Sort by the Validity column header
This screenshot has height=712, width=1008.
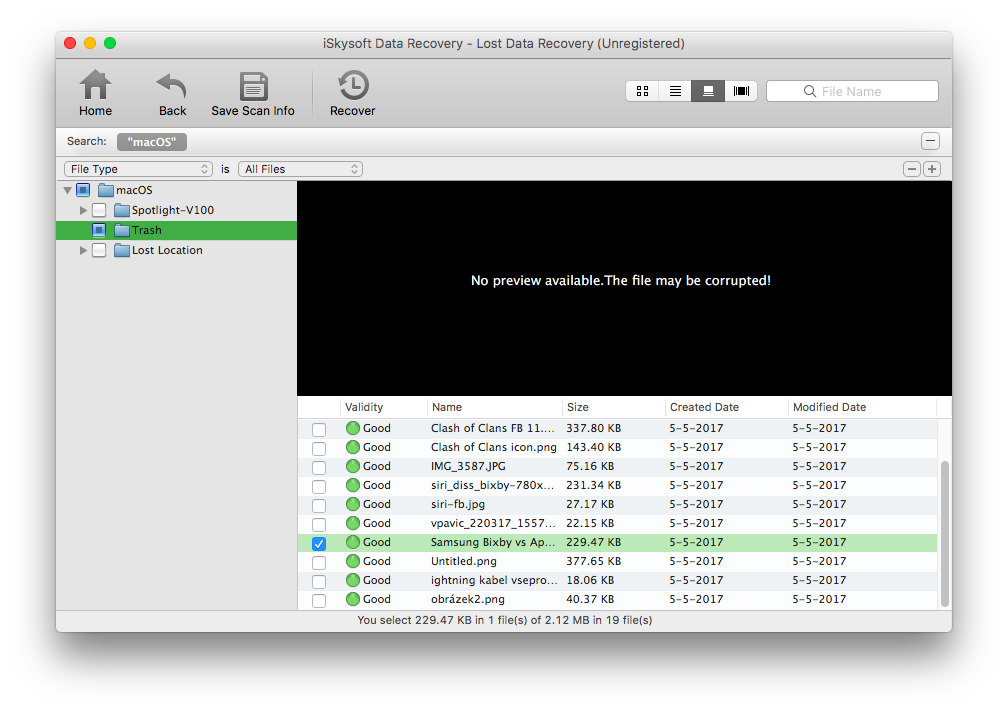383,407
